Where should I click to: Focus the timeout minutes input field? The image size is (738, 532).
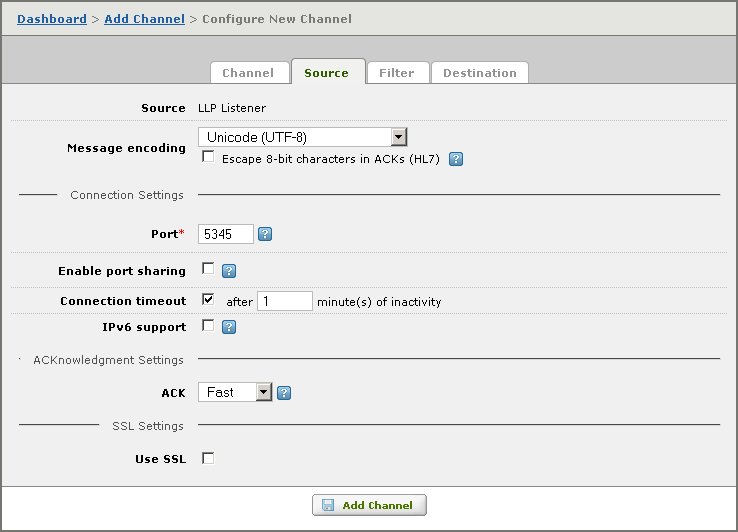click(285, 301)
